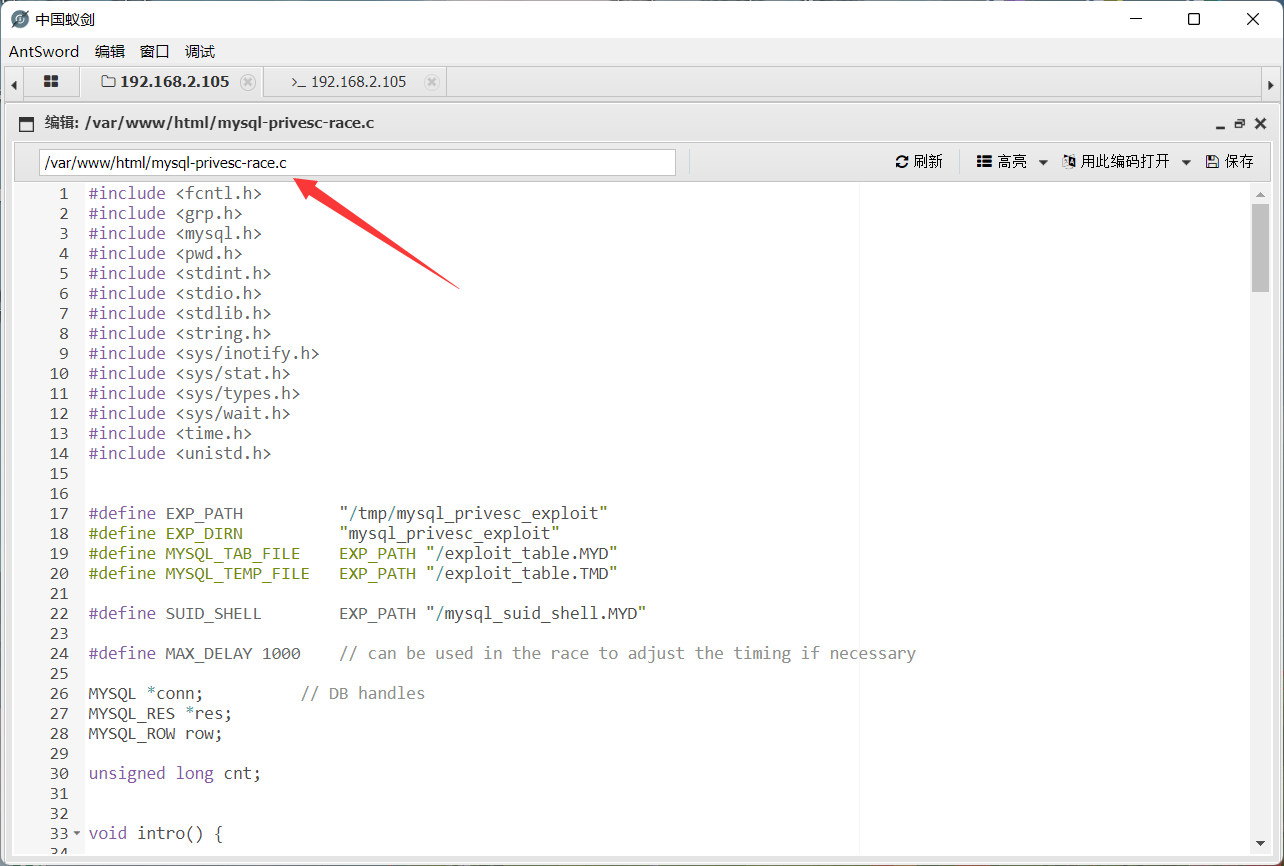Click the 'MYSQL *conn;' line
Image resolution: width=1284 pixels, height=866 pixels.
[x=256, y=693]
